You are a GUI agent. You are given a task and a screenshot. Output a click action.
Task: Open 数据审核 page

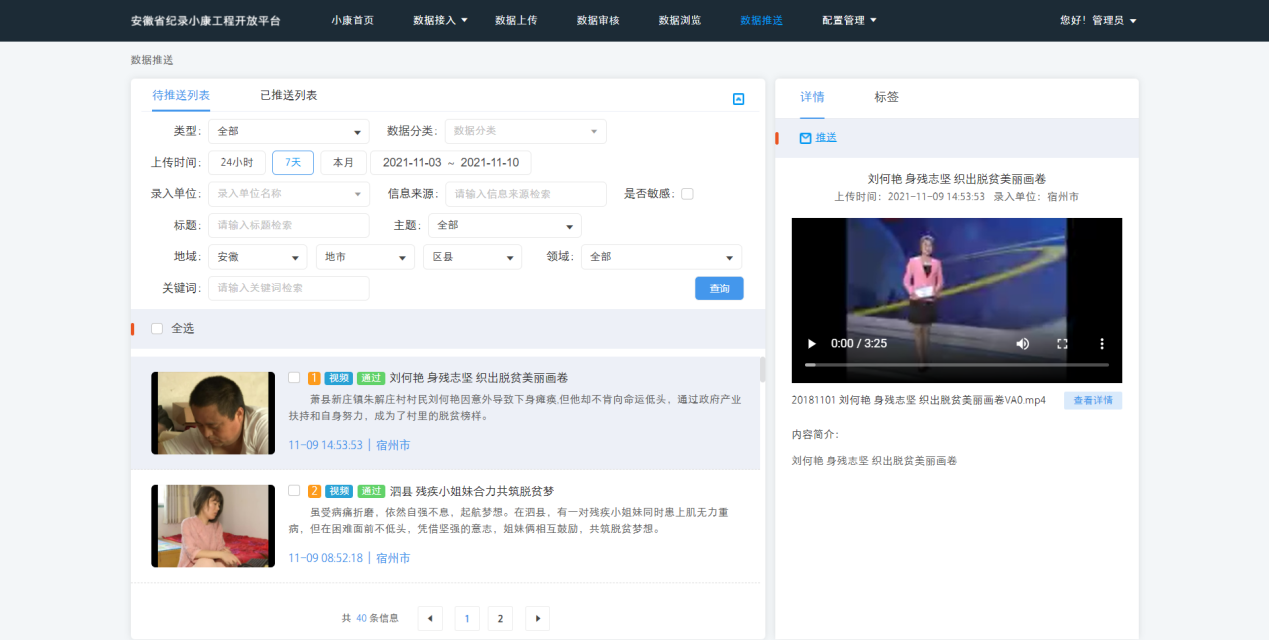tap(598, 20)
